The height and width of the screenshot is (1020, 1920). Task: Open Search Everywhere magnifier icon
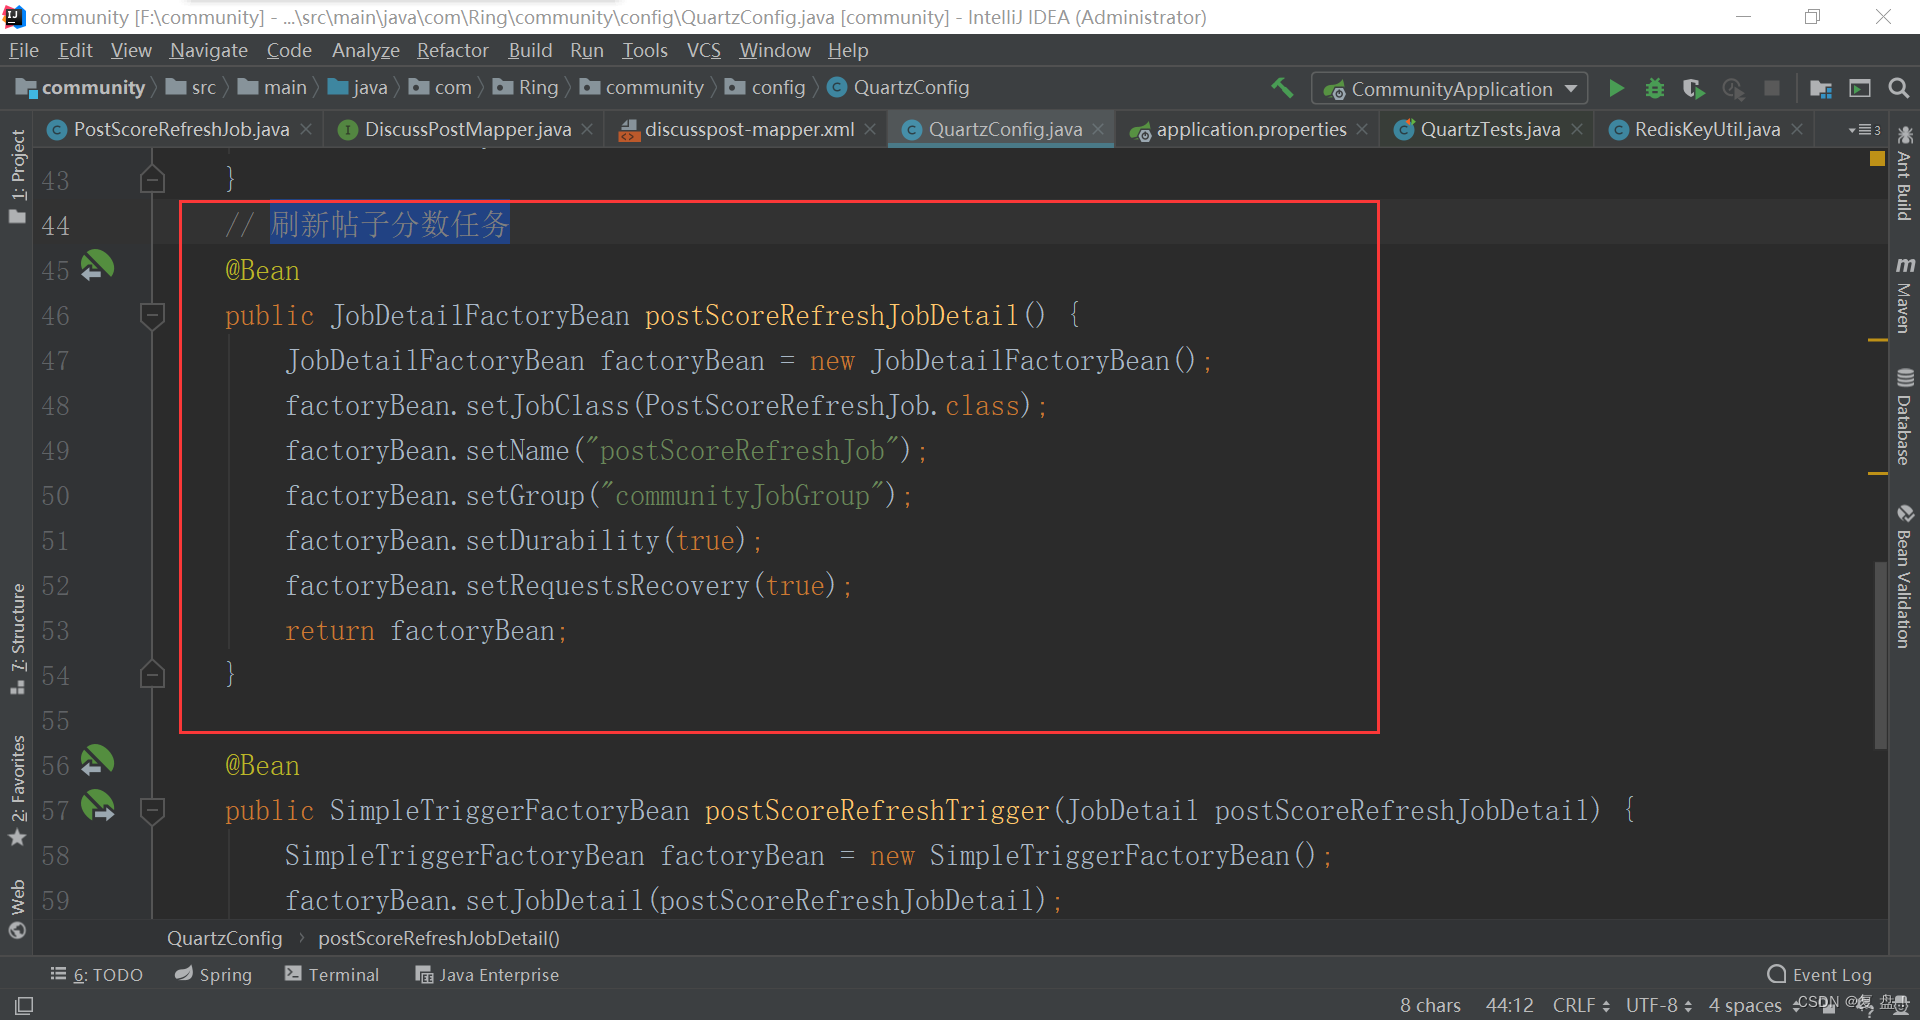coord(1899,88)
